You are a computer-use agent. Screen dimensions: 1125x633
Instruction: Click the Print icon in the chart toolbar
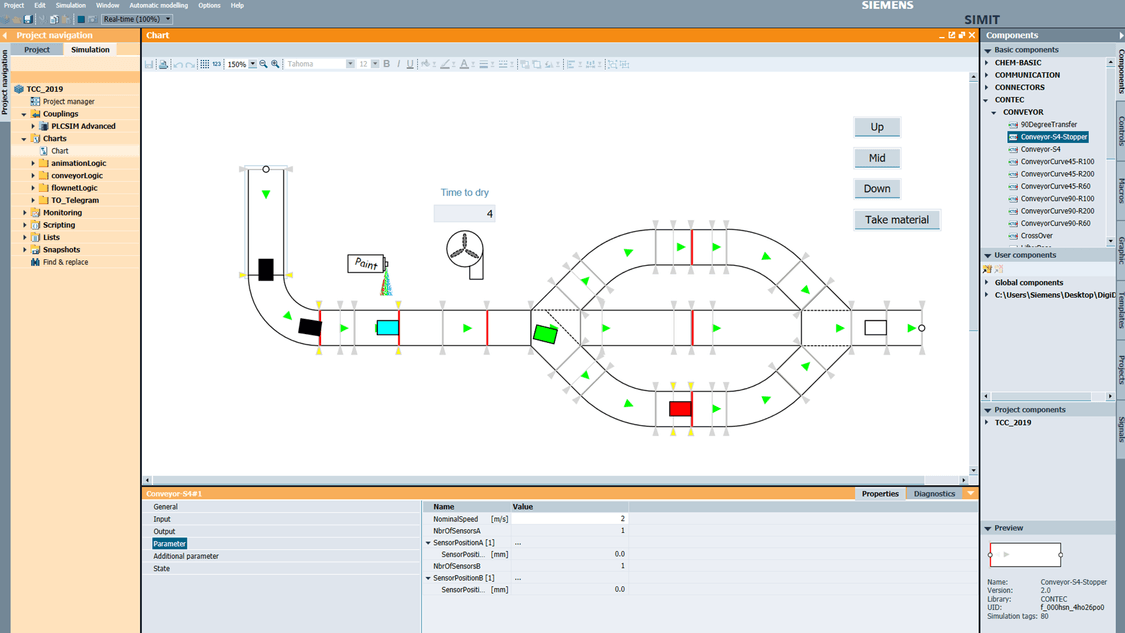click(x=164, y=64)
